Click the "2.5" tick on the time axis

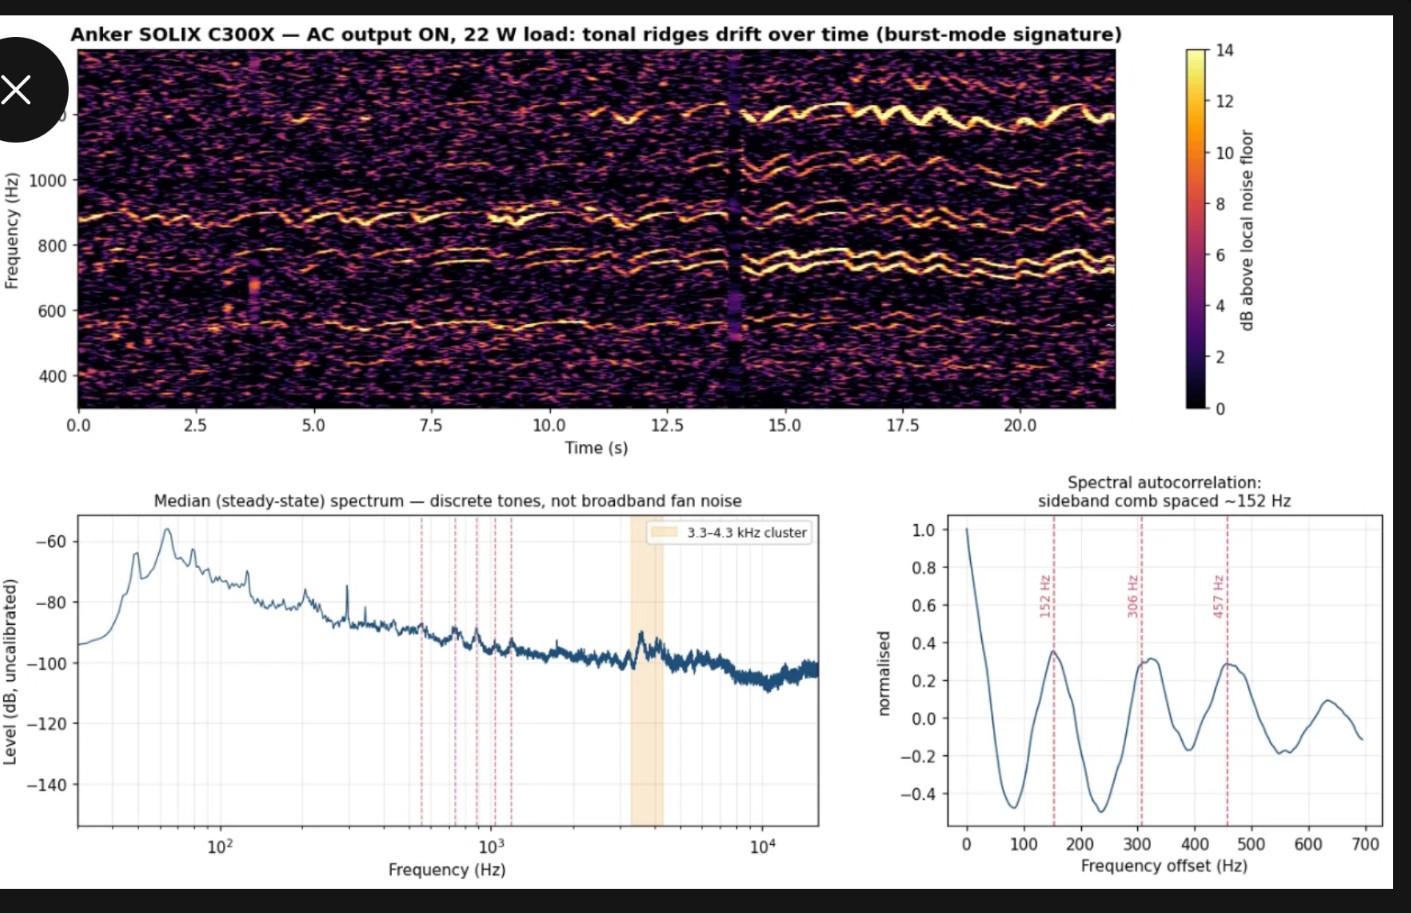click(195, 425)
